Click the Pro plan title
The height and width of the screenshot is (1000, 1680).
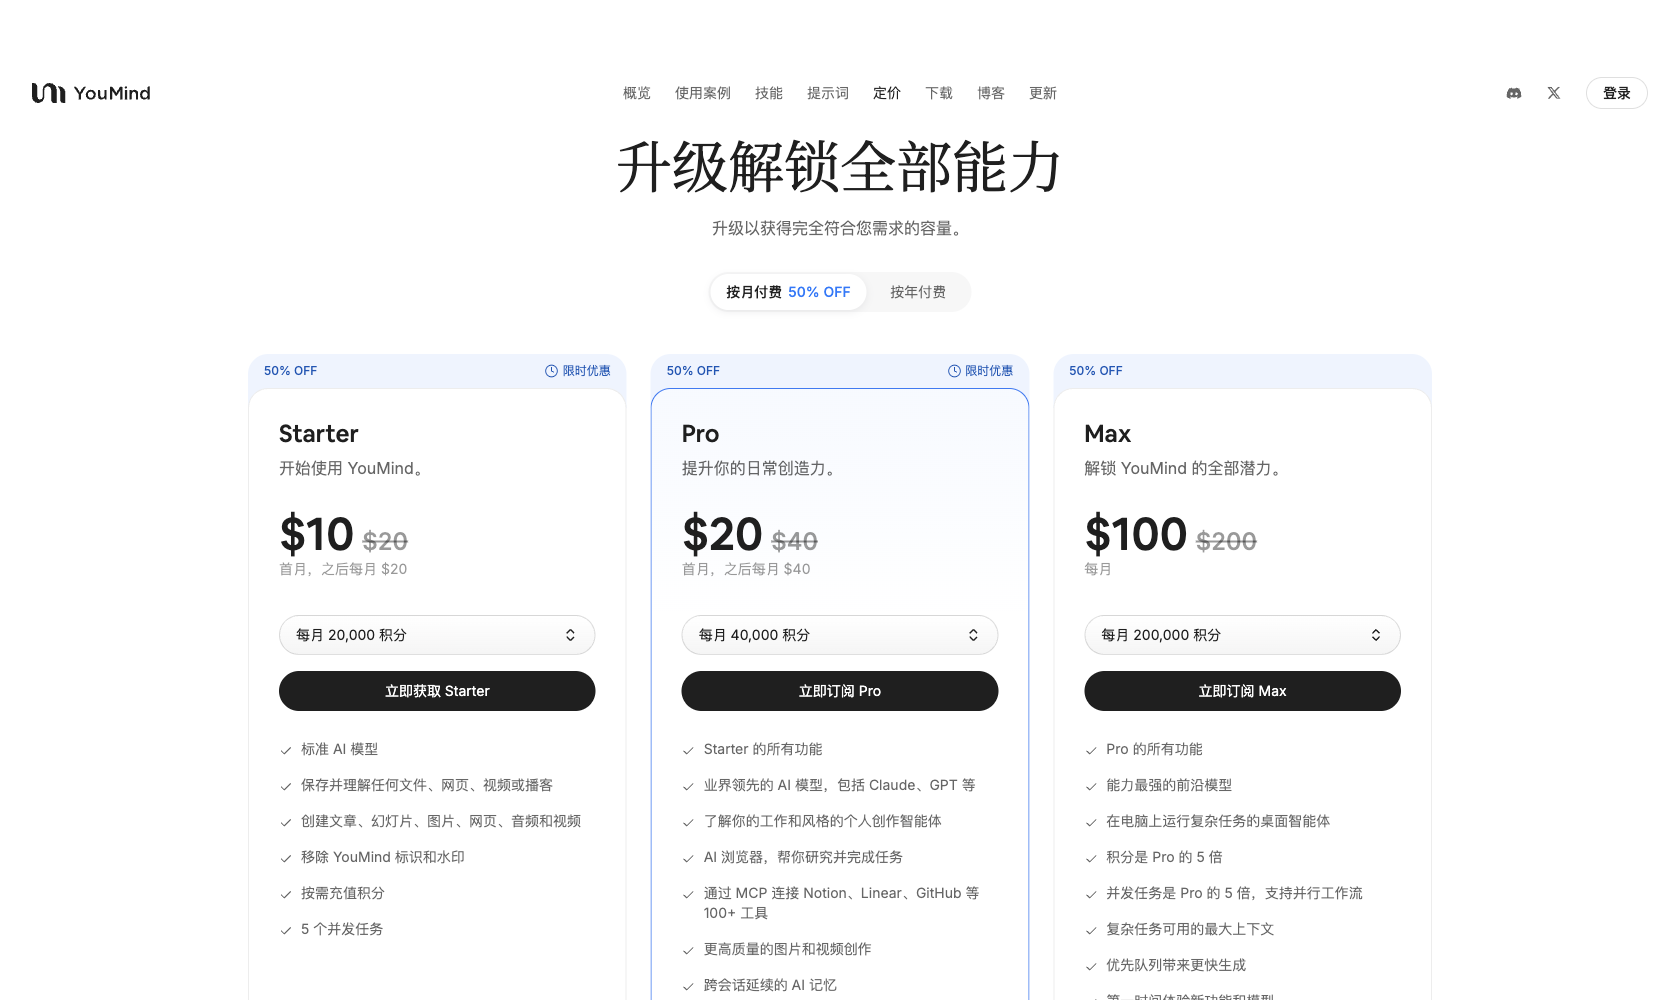[x=700, y=434]
